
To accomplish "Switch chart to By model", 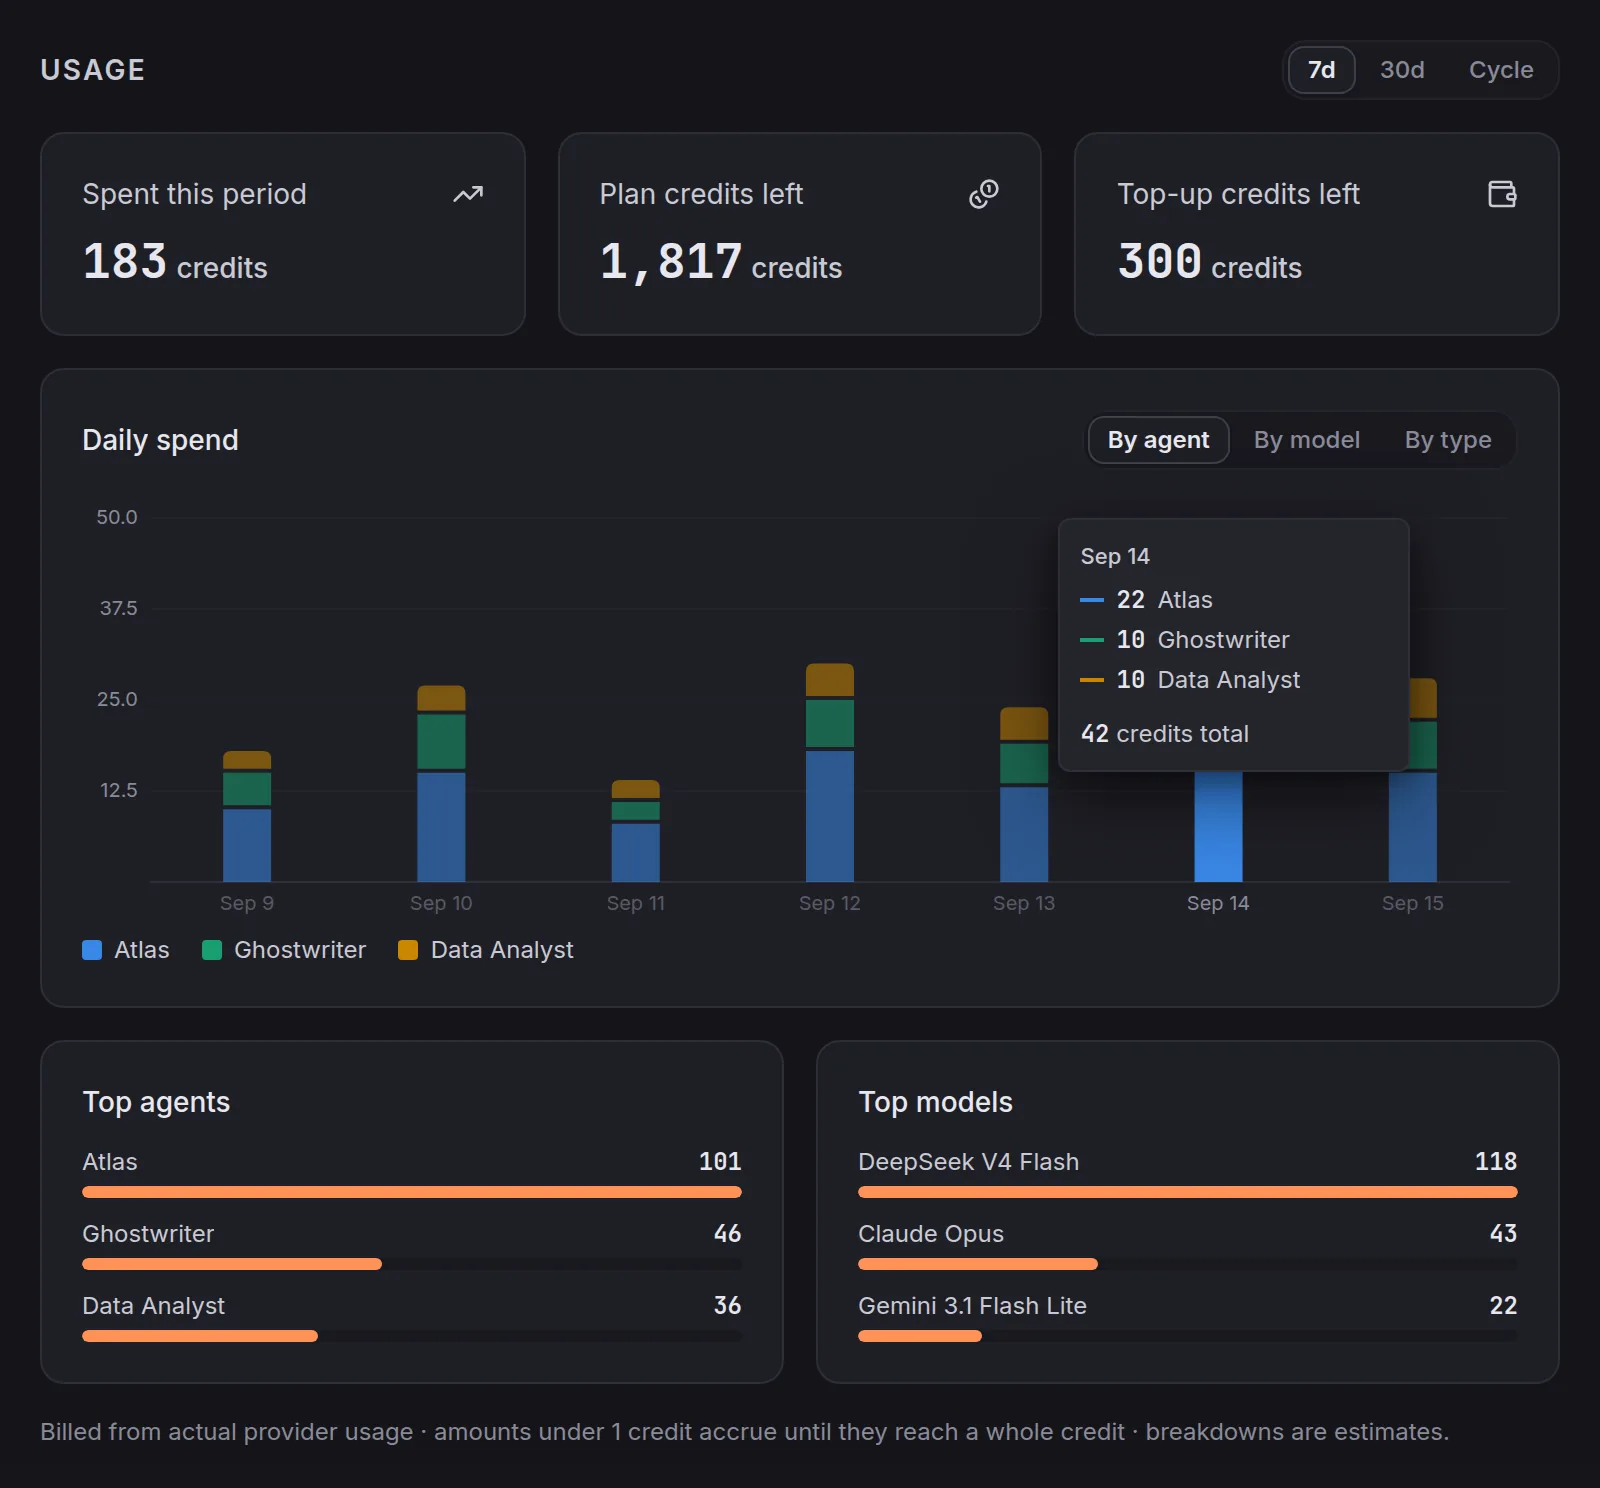I will 1307,440.
